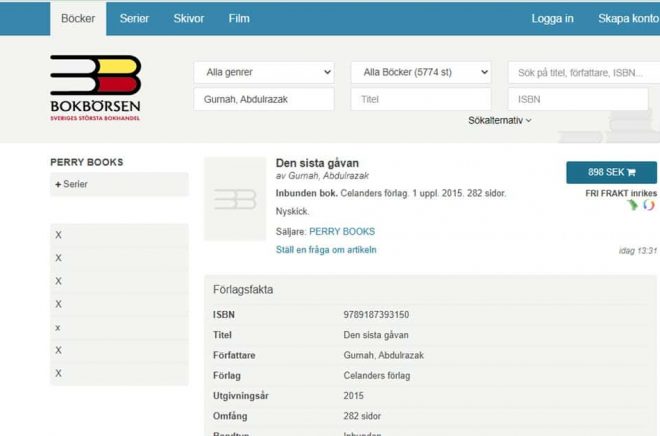Focus the title, author, ISBN search box

click(584, 72)
